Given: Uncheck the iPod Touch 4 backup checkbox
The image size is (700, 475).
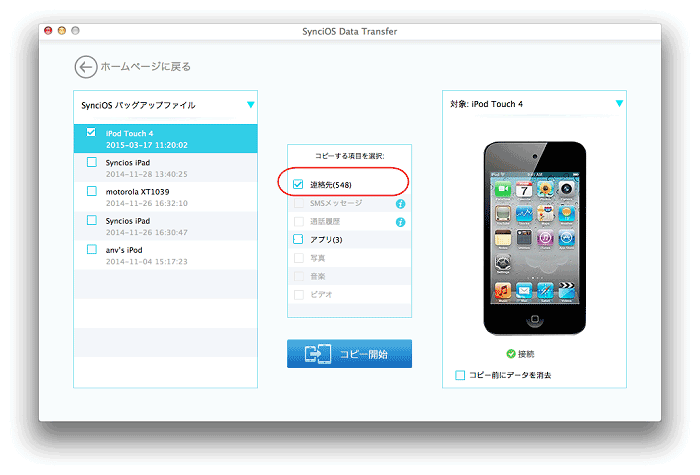Looking at the screenshot, I should click(91, 132).
